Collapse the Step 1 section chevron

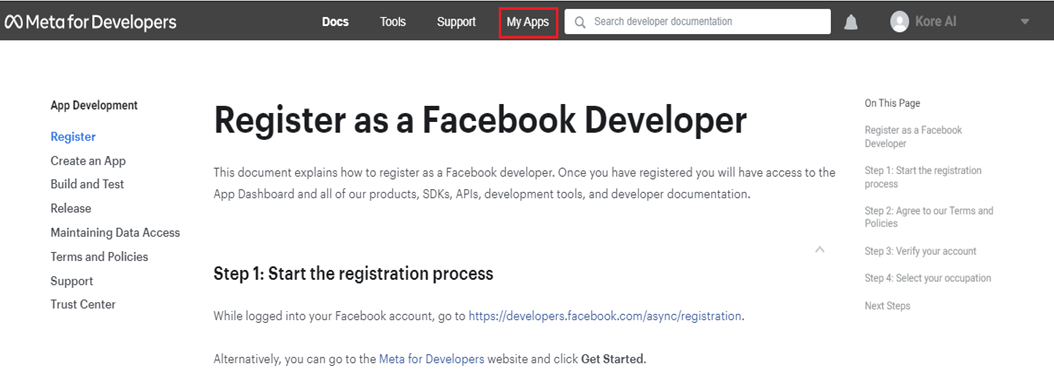[819, 249]
